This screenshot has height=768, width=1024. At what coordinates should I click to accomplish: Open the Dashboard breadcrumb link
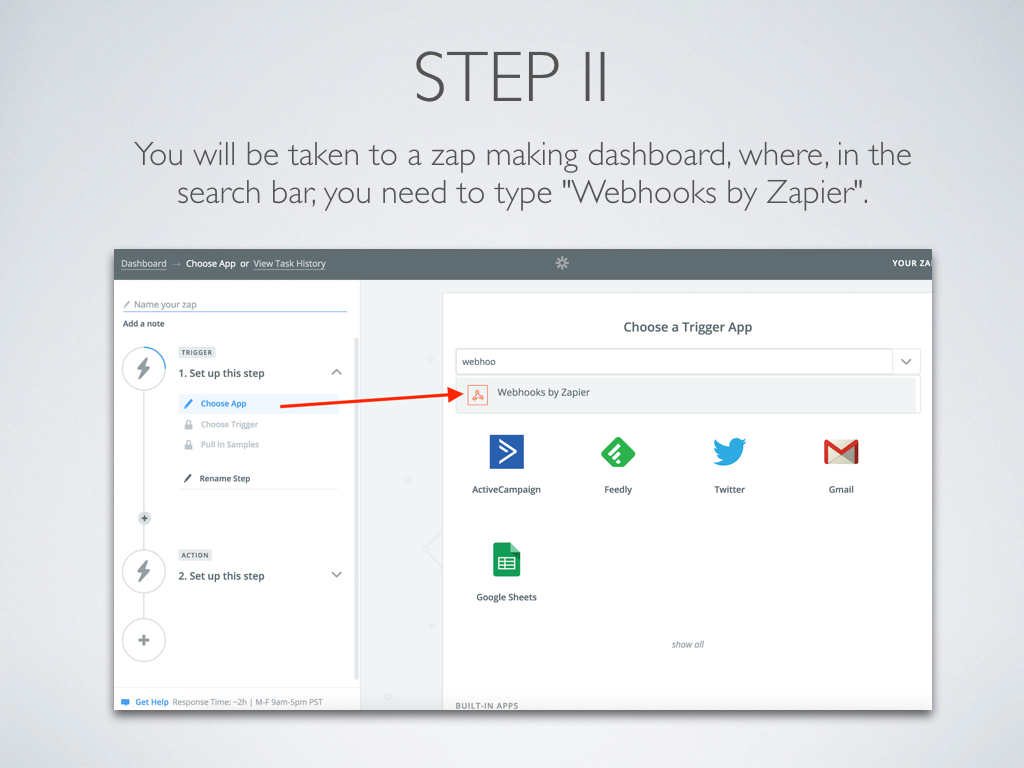pos(144,264)
